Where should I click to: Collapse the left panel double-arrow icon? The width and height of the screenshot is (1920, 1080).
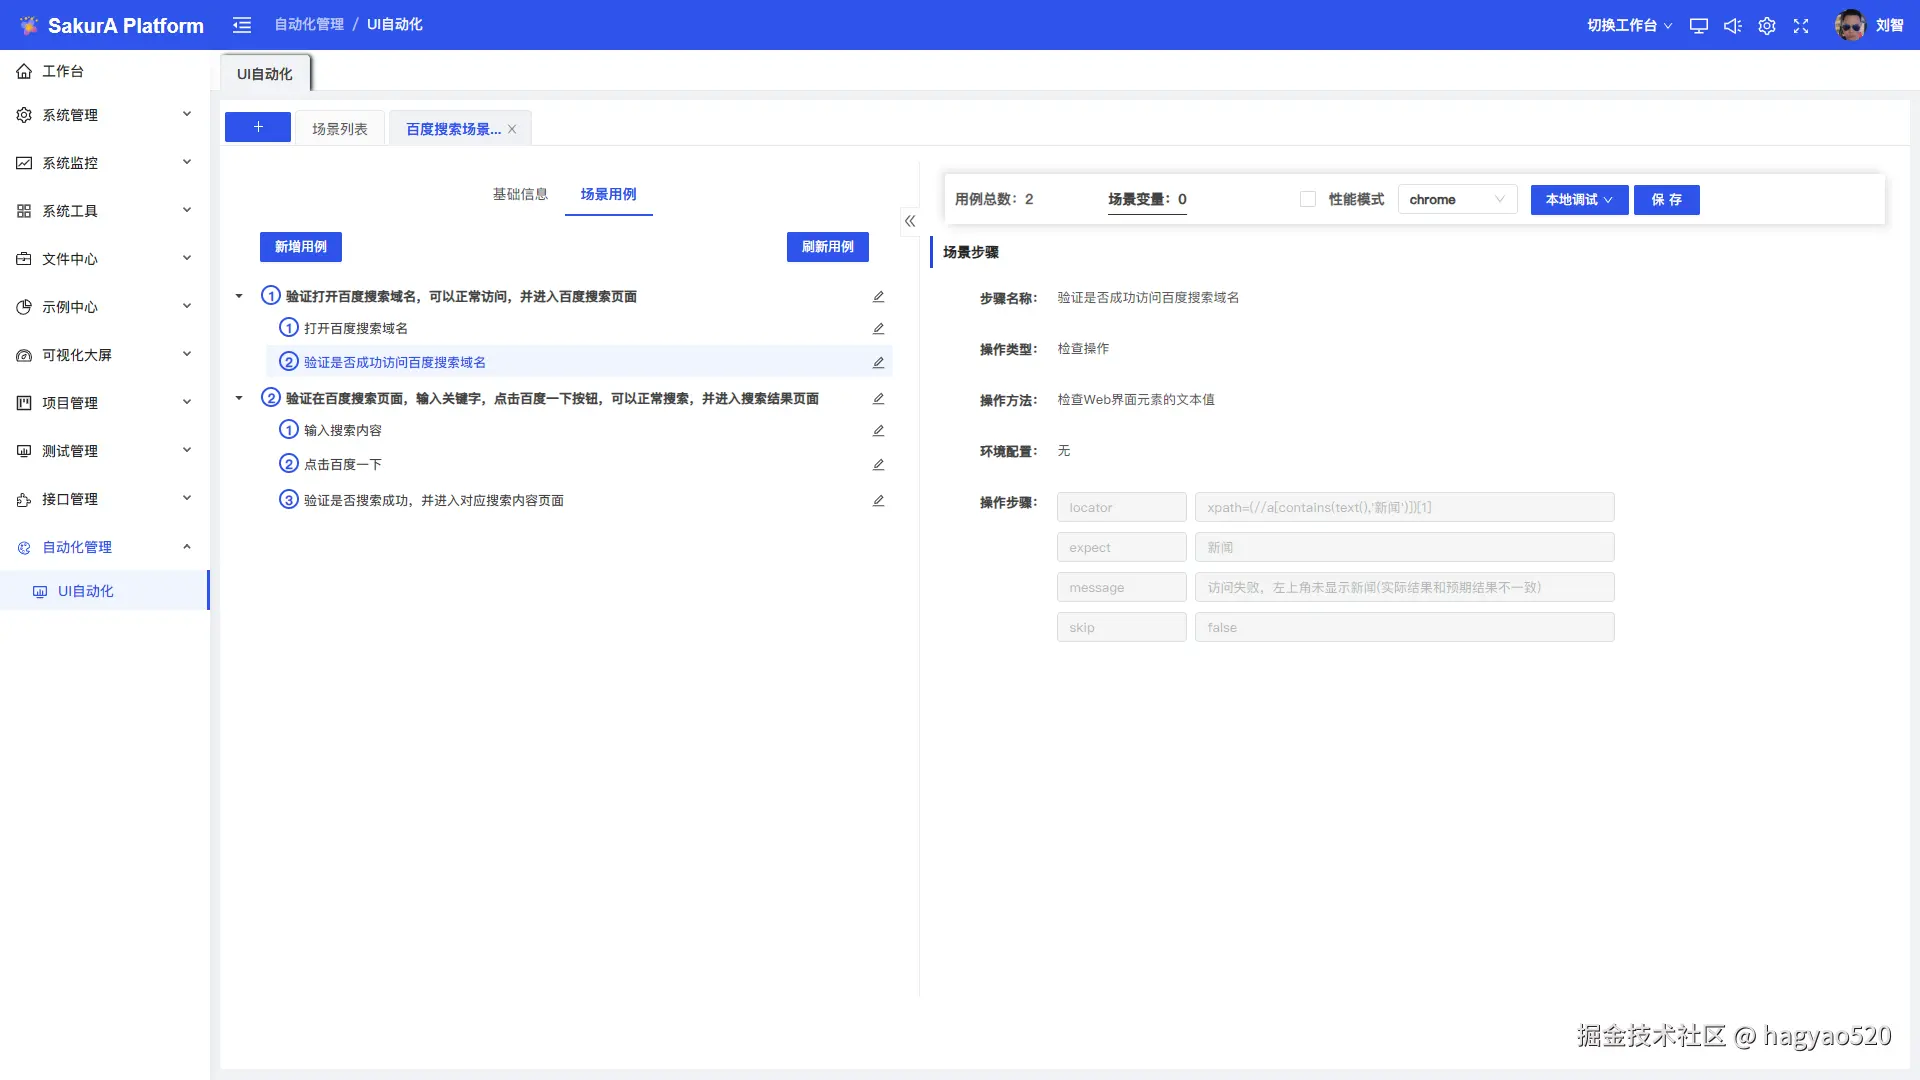(910, 221)
